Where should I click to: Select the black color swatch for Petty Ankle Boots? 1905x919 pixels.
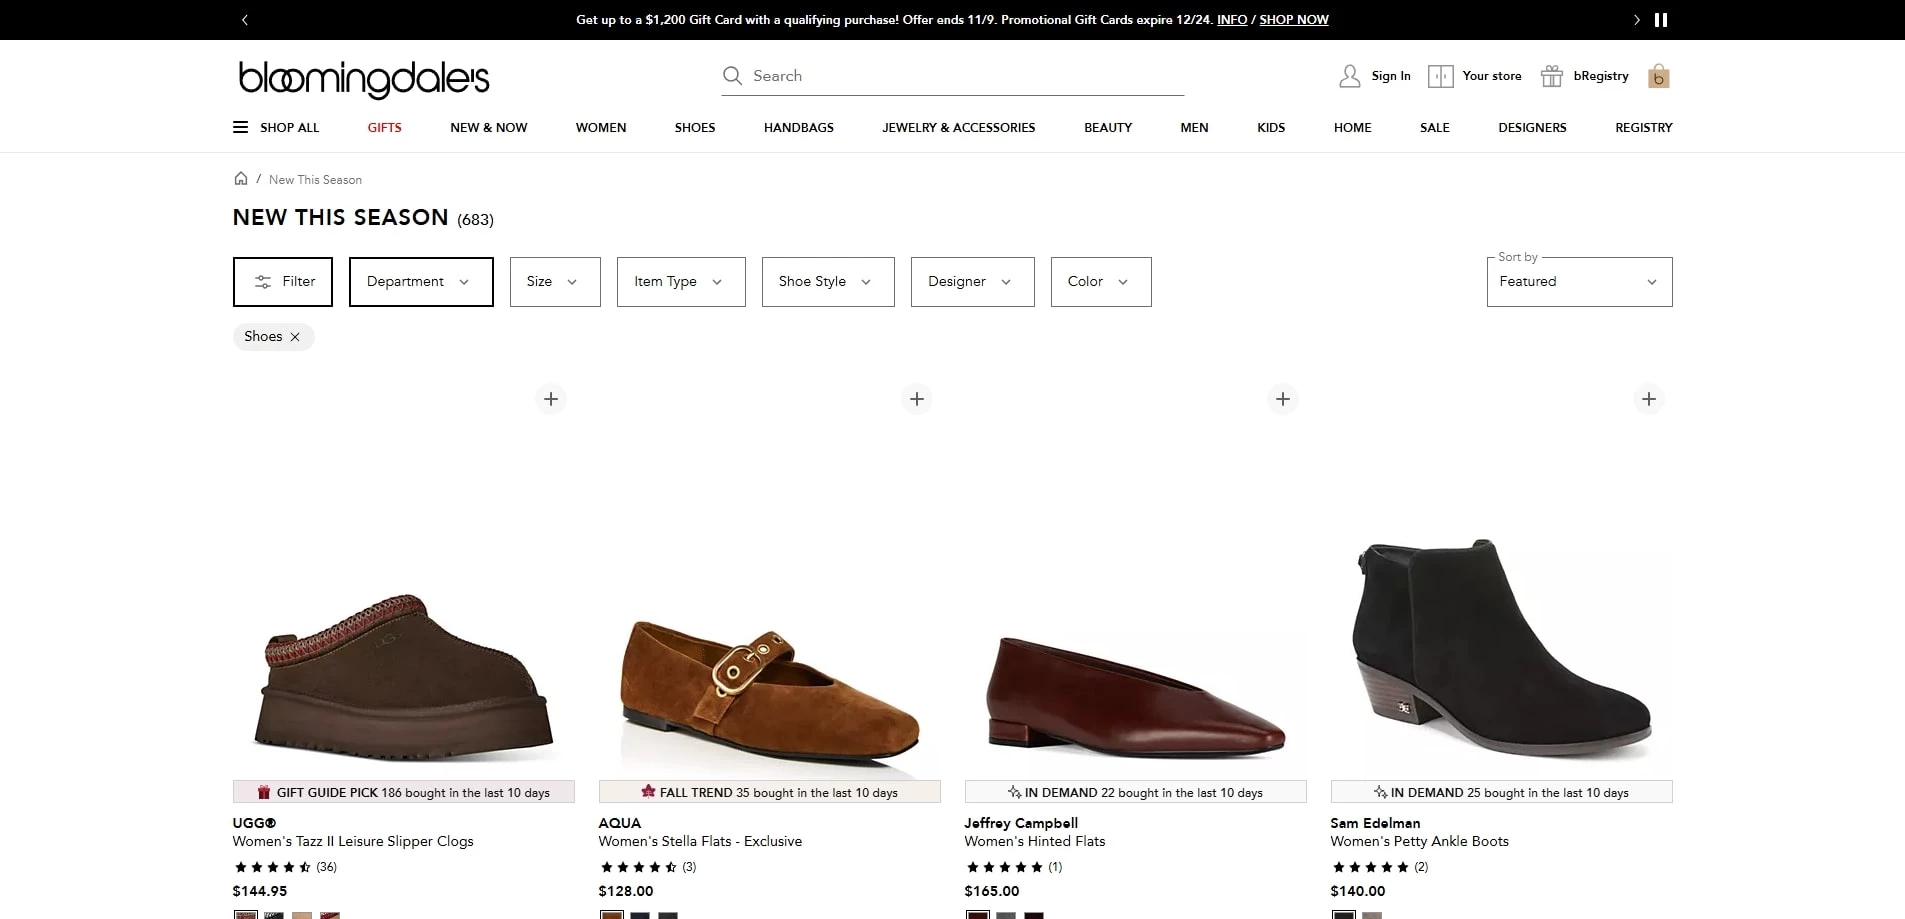click(1343, 915)
